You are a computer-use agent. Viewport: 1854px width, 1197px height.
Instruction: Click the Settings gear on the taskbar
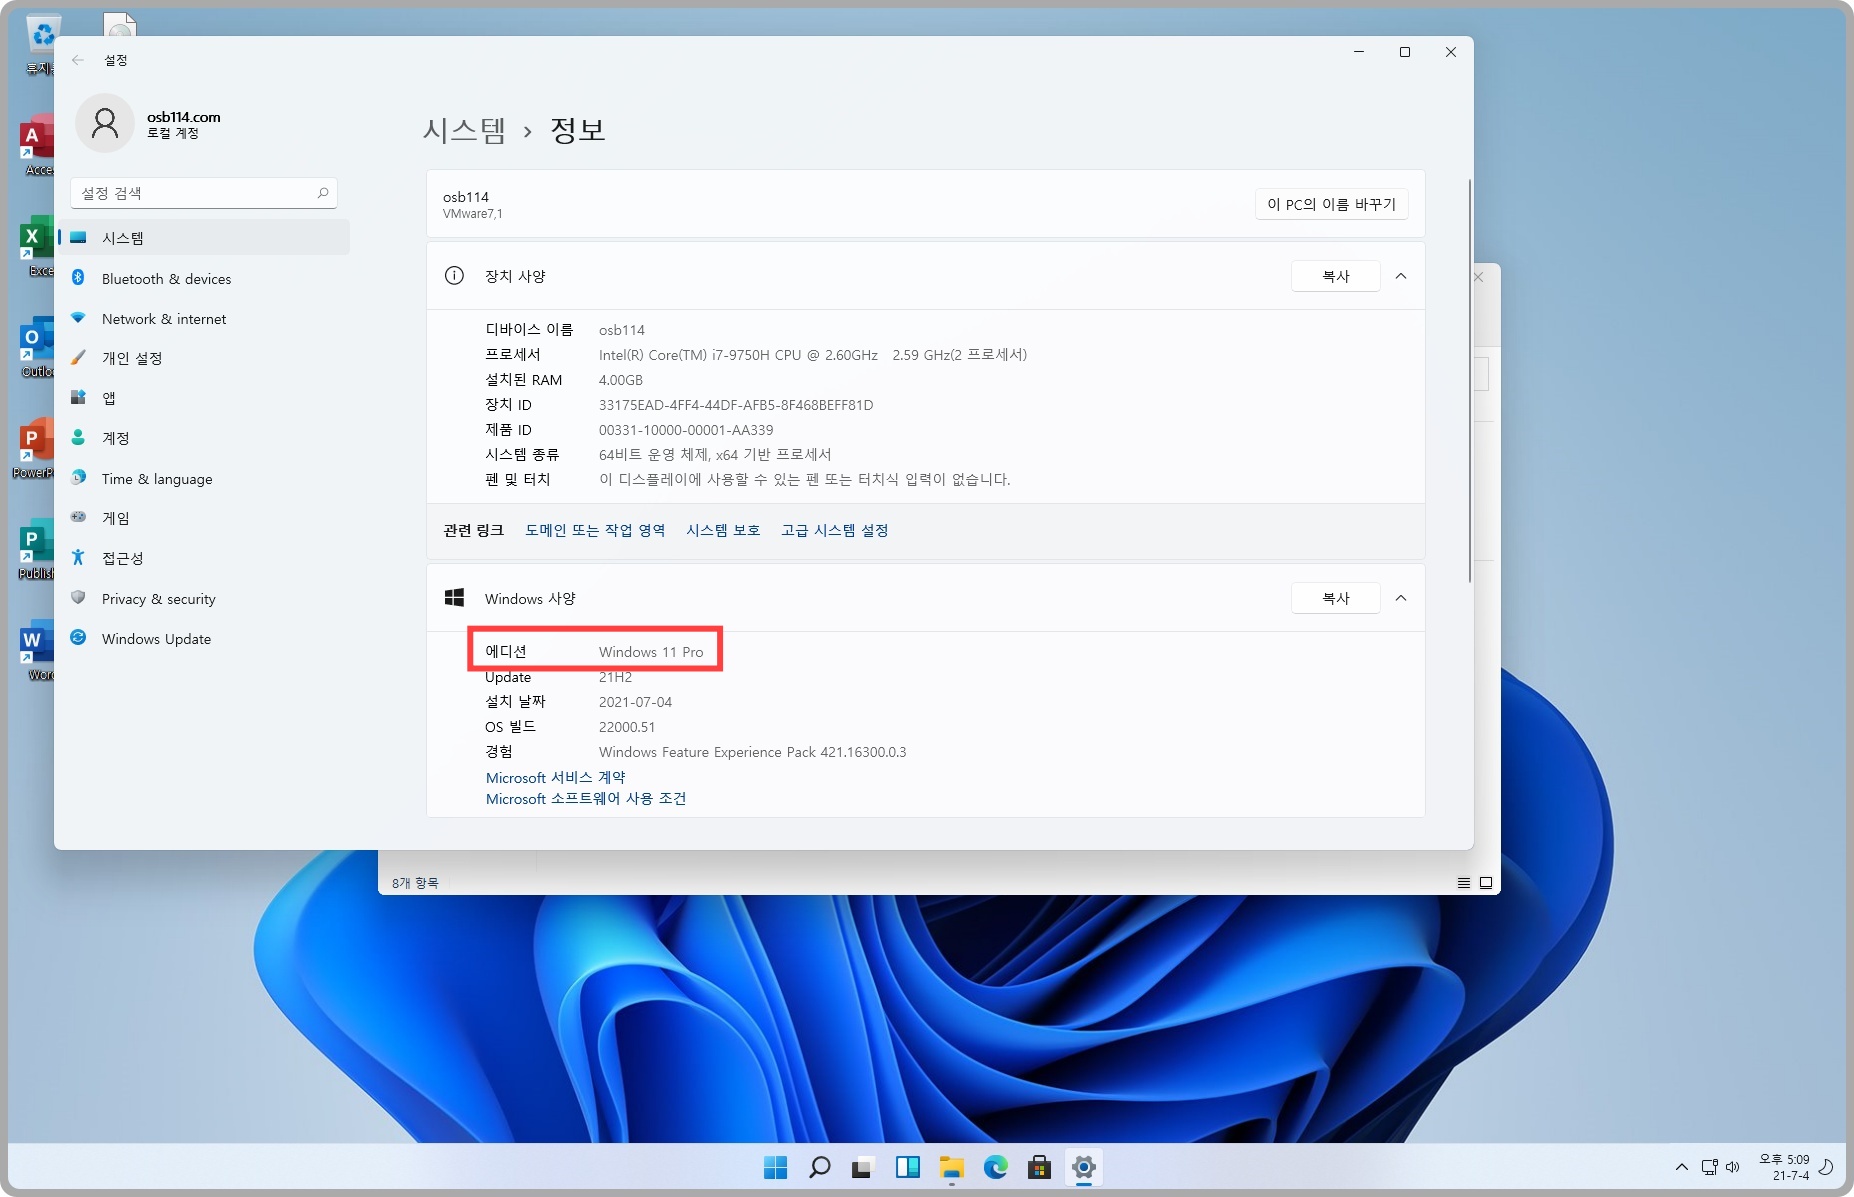[x=1083, y=1167]
